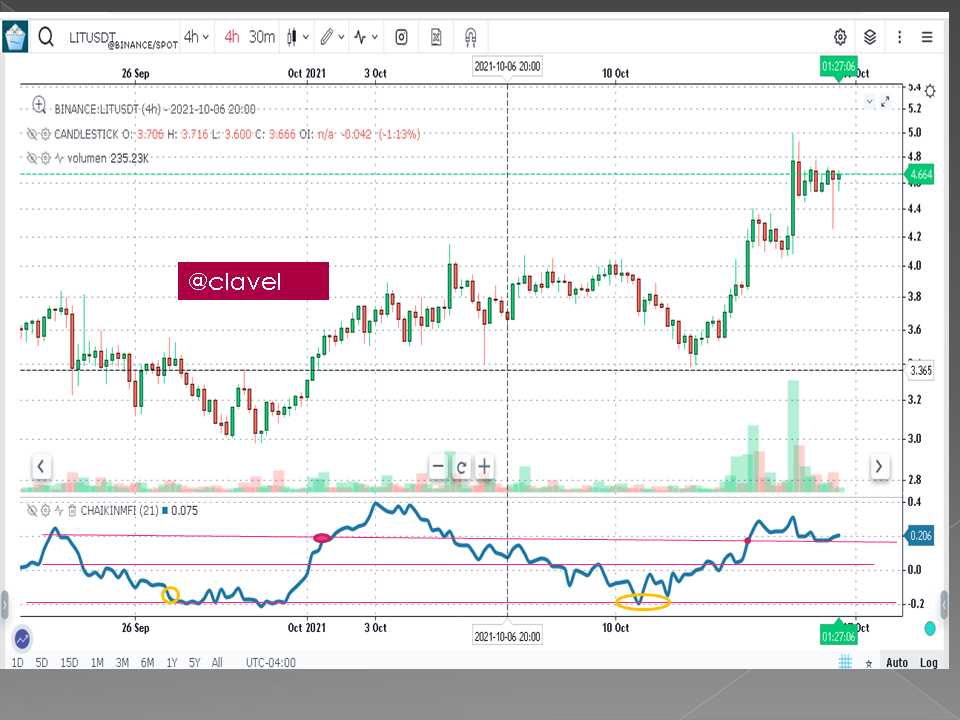Image resolution: width=960 pixels, height=720 pixels.
Task: Click the LITUSDT symbol name
Action: pos(92,37)
